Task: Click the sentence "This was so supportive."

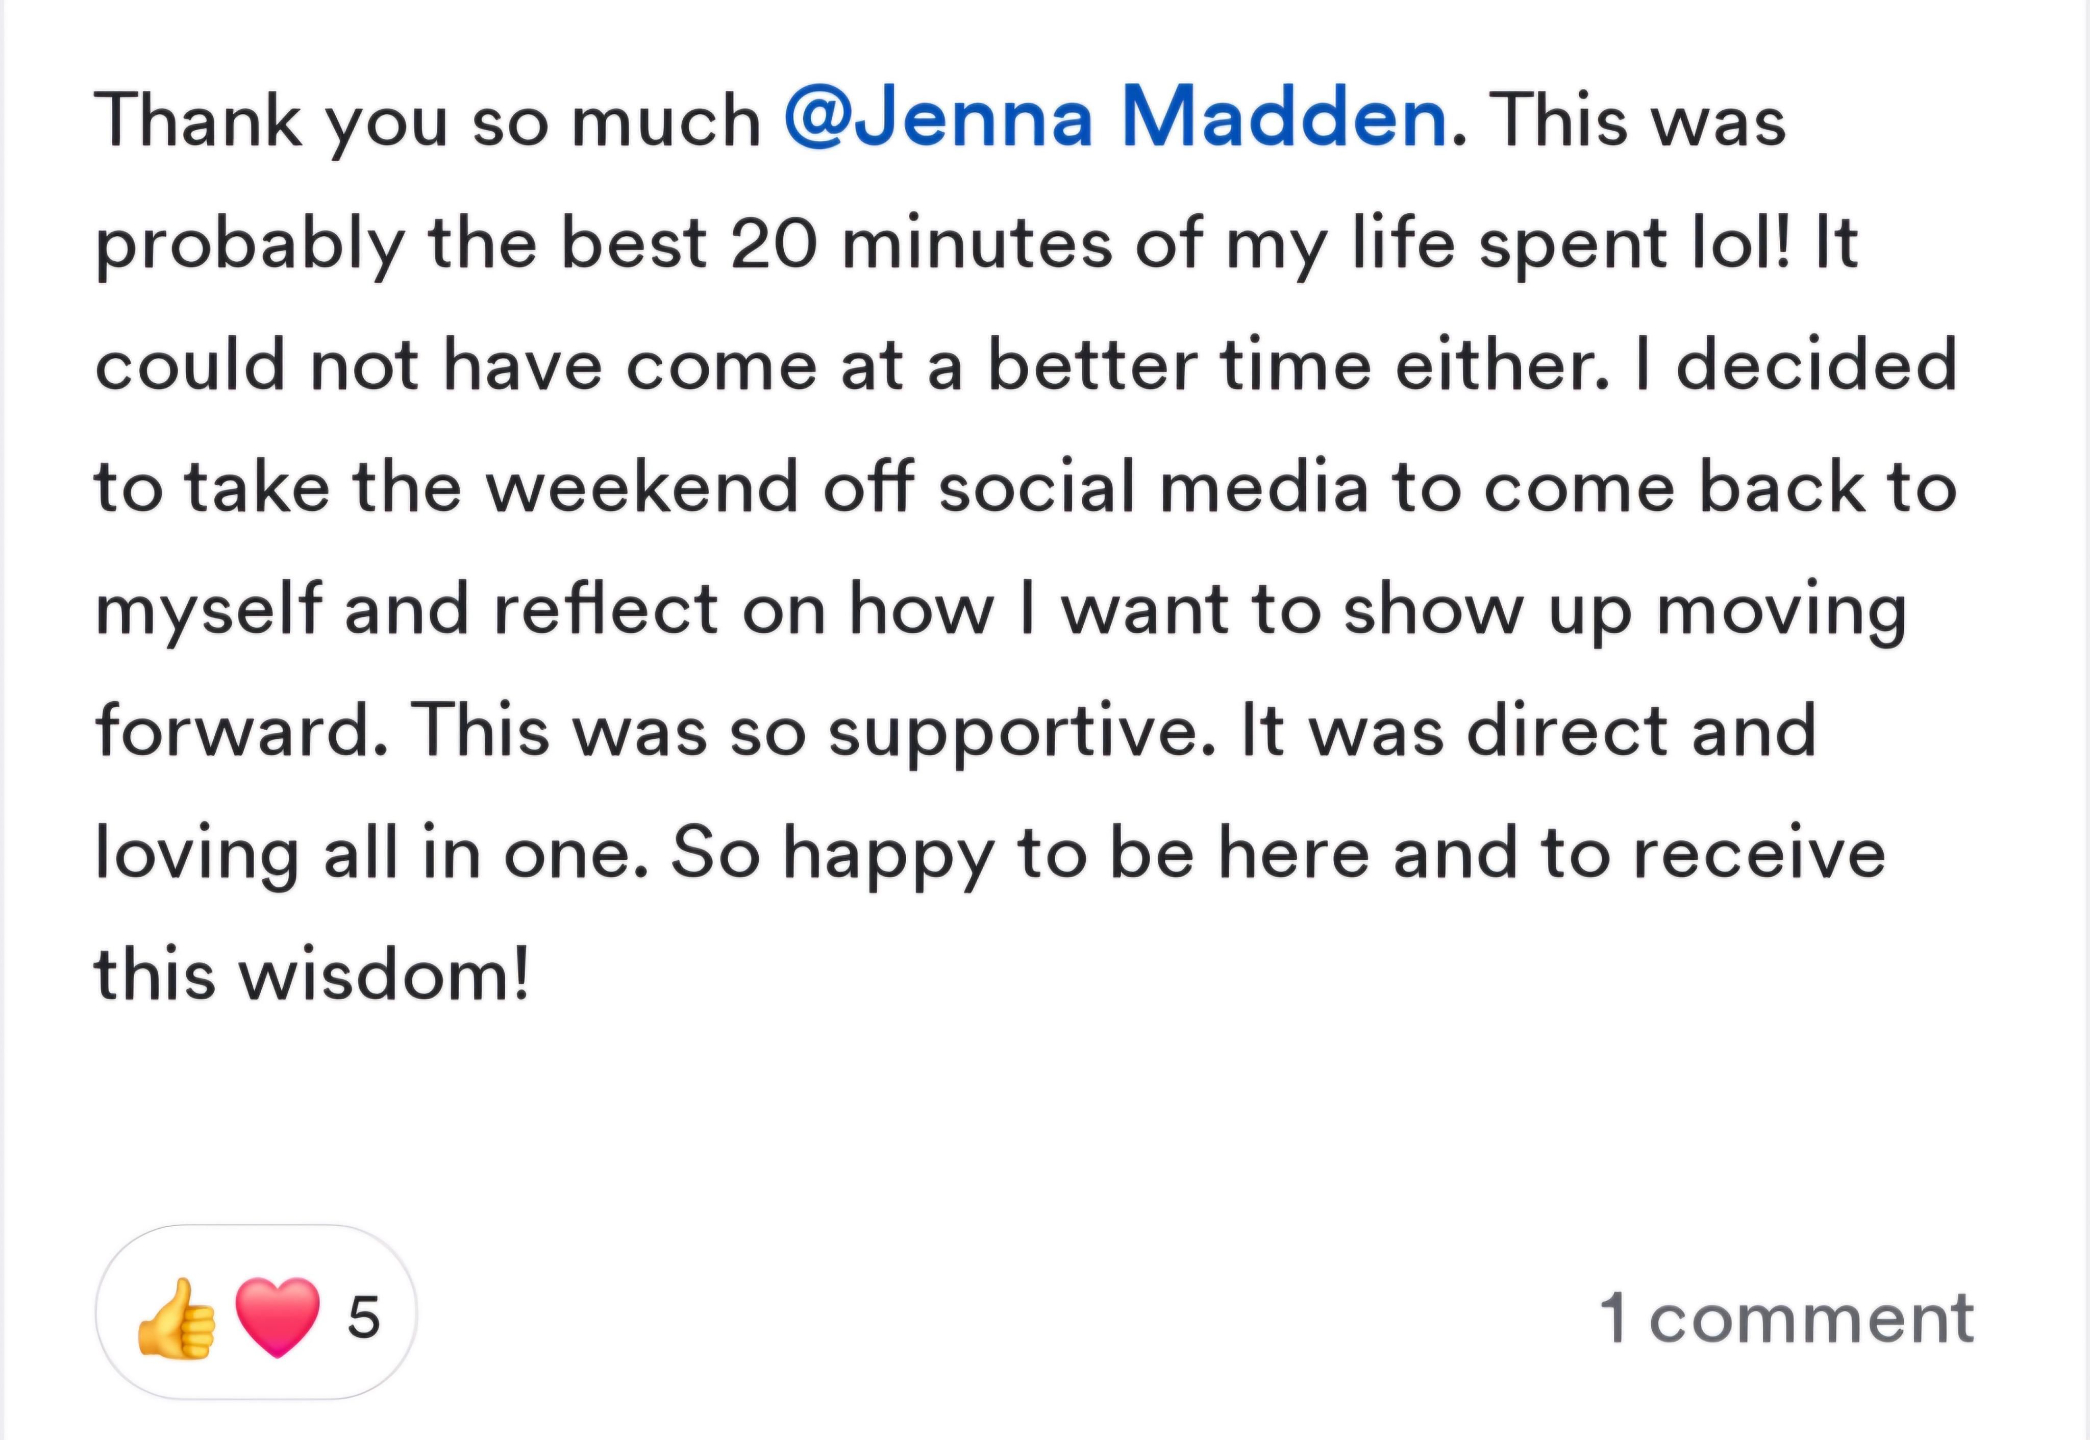Action: (813, 731)
